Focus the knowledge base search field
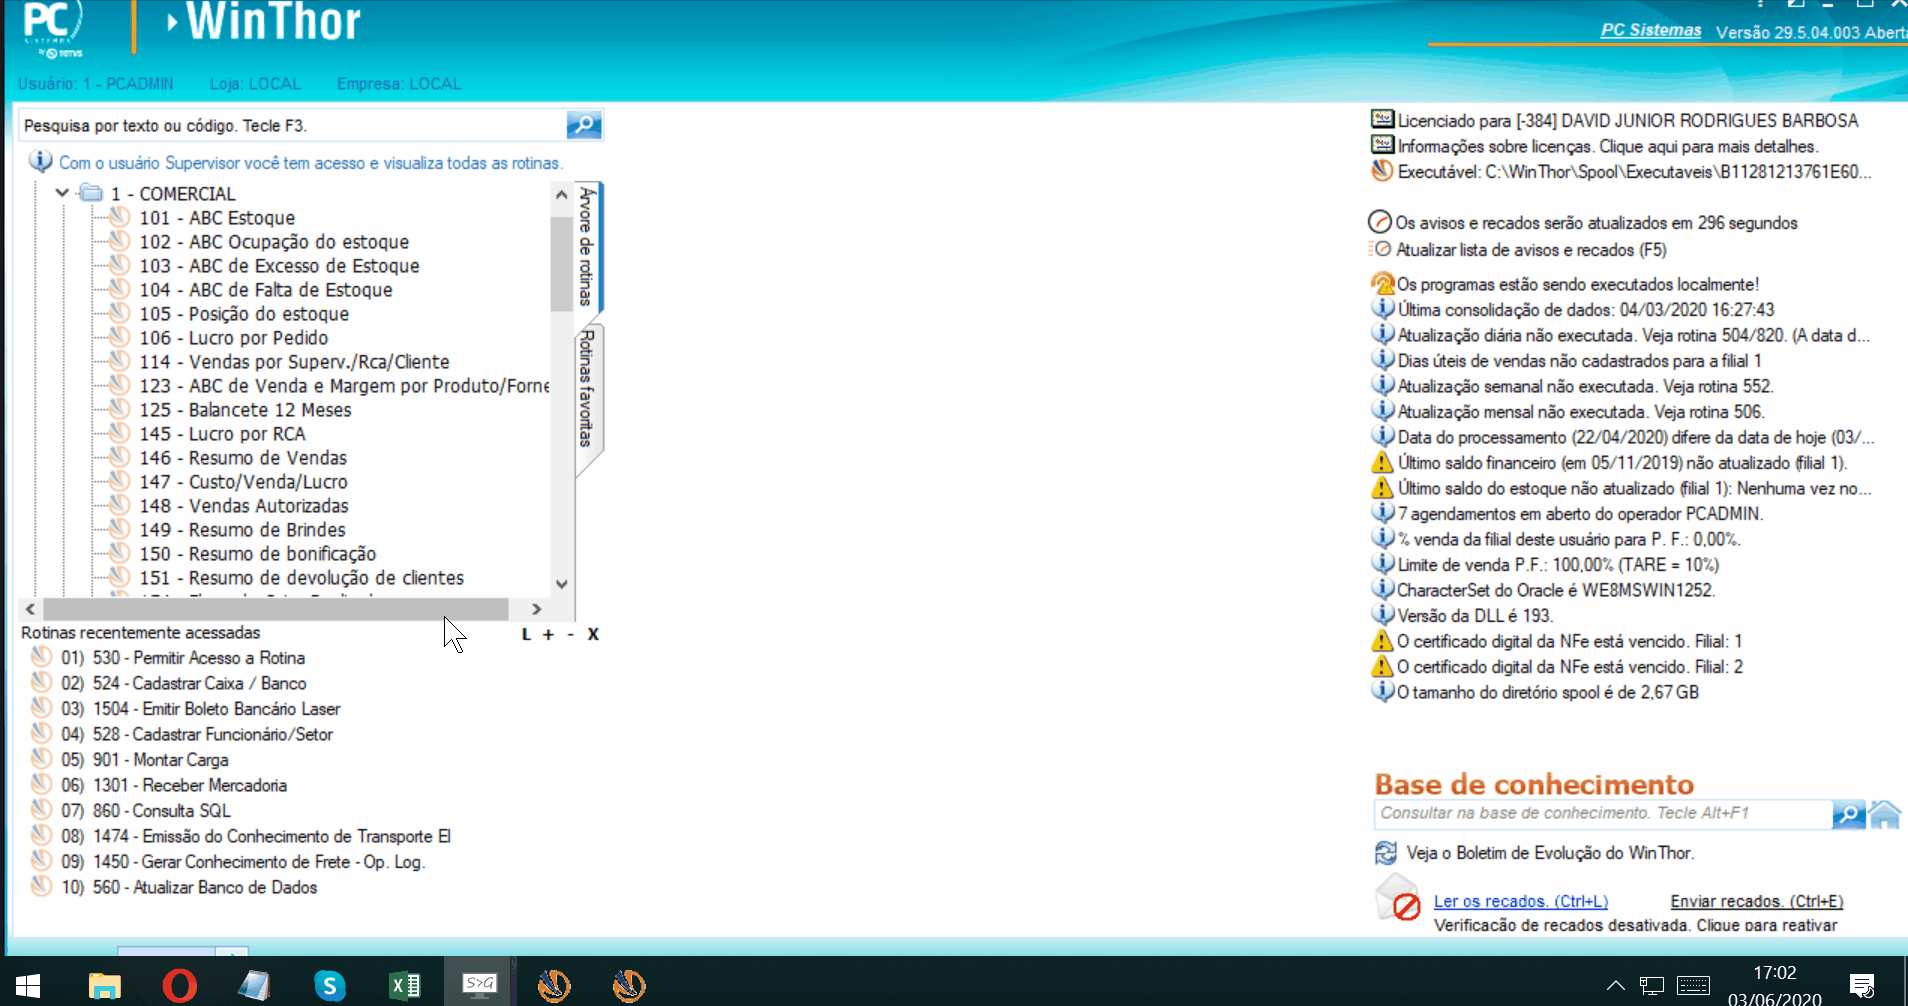The height and width of the screenshot is (1006, 1908). [x=1603, y=814]
